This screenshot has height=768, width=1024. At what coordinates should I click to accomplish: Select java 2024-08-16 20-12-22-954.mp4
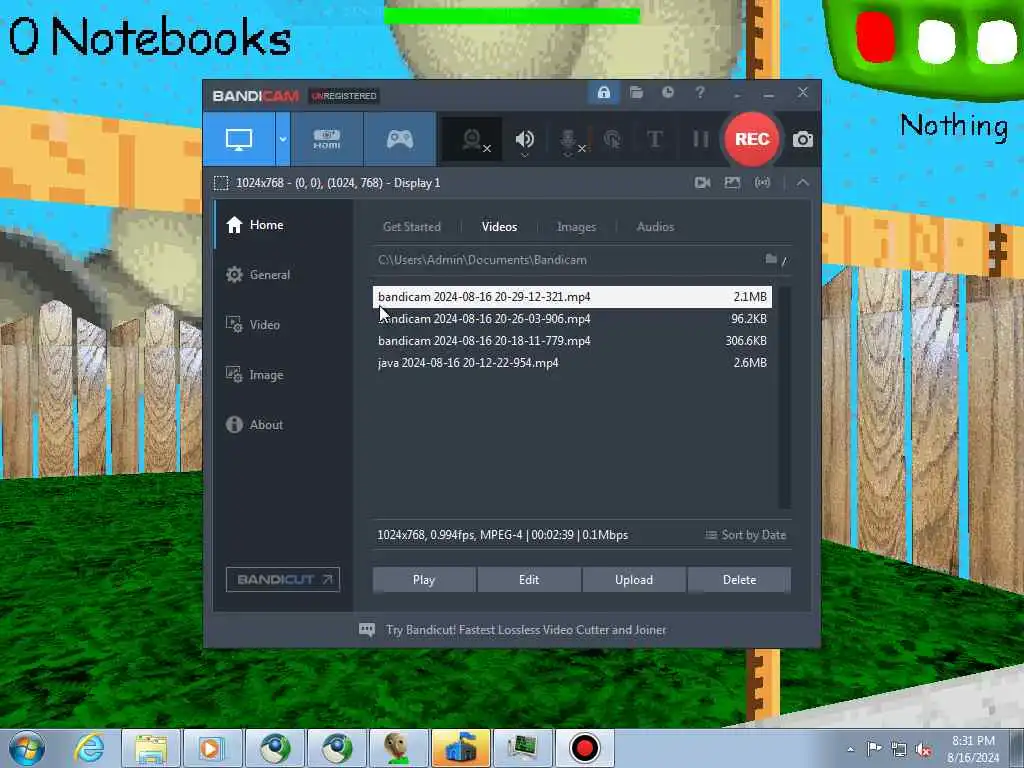572,362
